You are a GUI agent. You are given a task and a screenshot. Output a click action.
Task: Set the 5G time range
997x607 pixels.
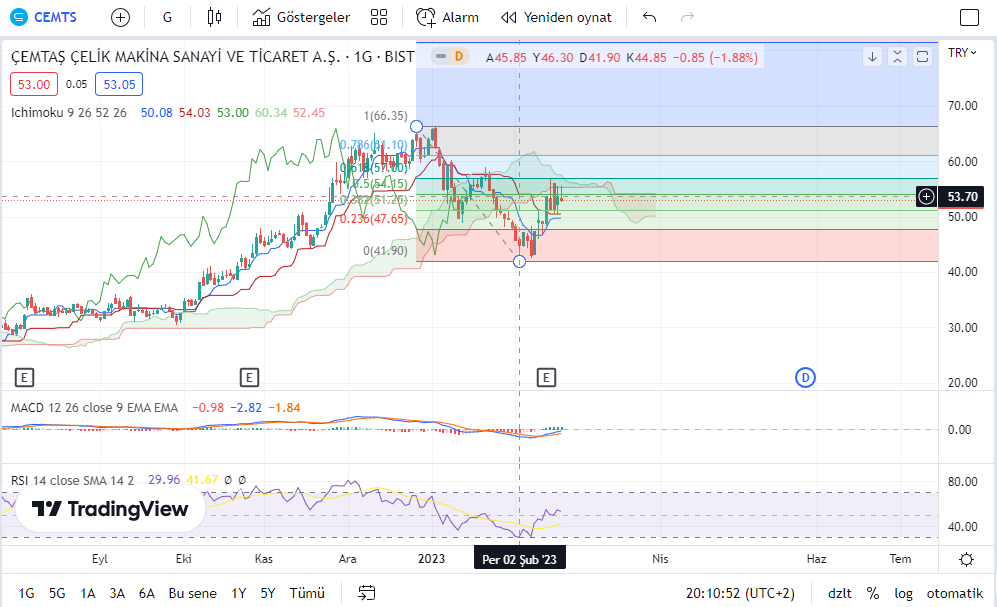(x=57, y=593)
